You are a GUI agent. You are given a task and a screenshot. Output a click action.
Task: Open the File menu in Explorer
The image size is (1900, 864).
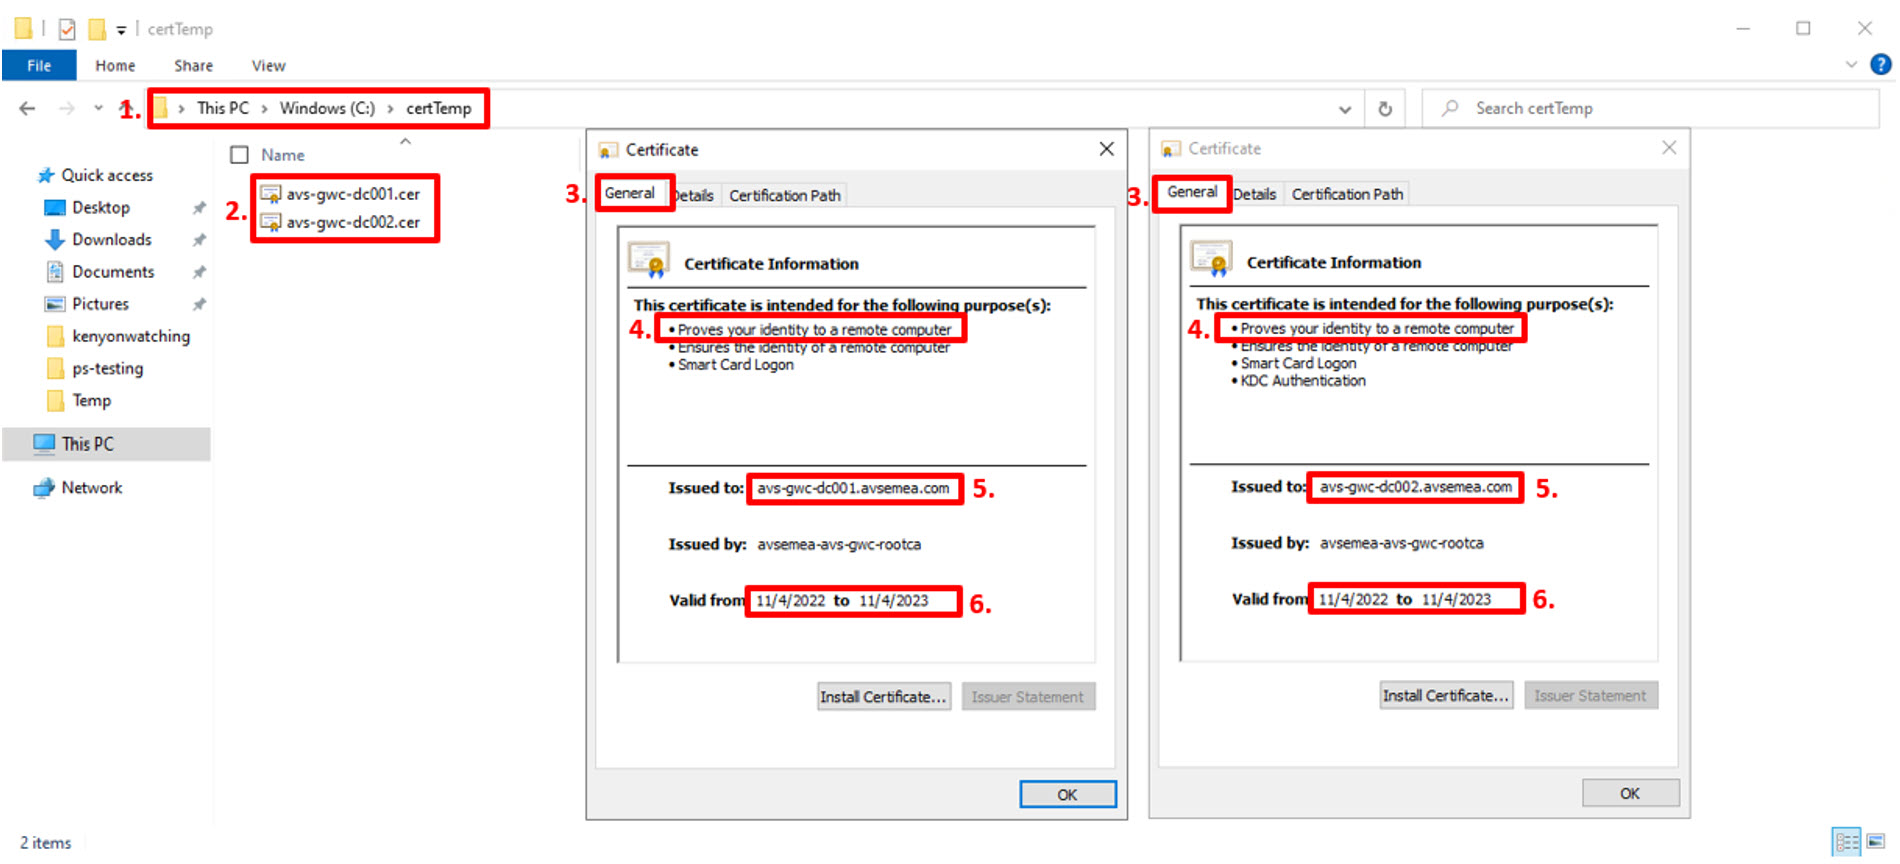(x=39, y=66)
